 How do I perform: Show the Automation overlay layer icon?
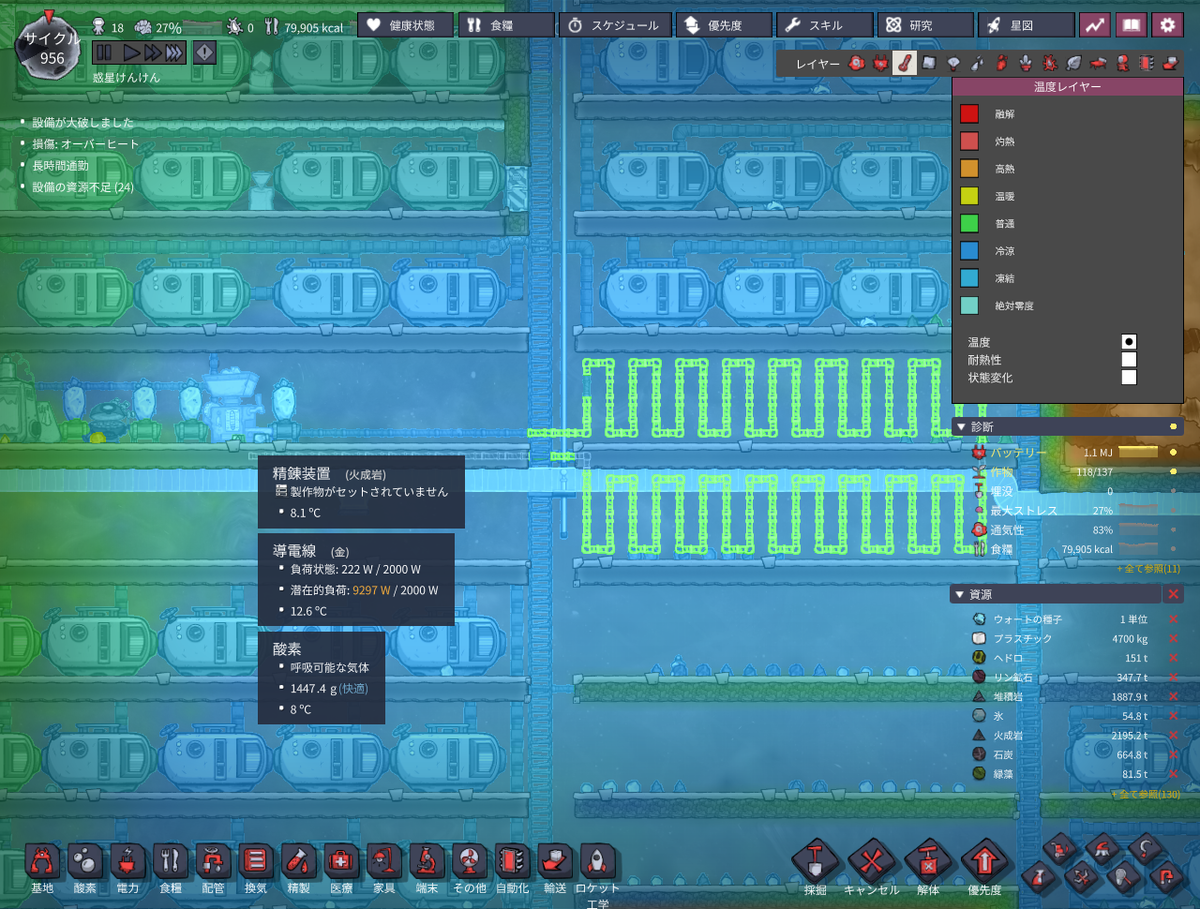pyautogui.click(x=1146, y=64)
